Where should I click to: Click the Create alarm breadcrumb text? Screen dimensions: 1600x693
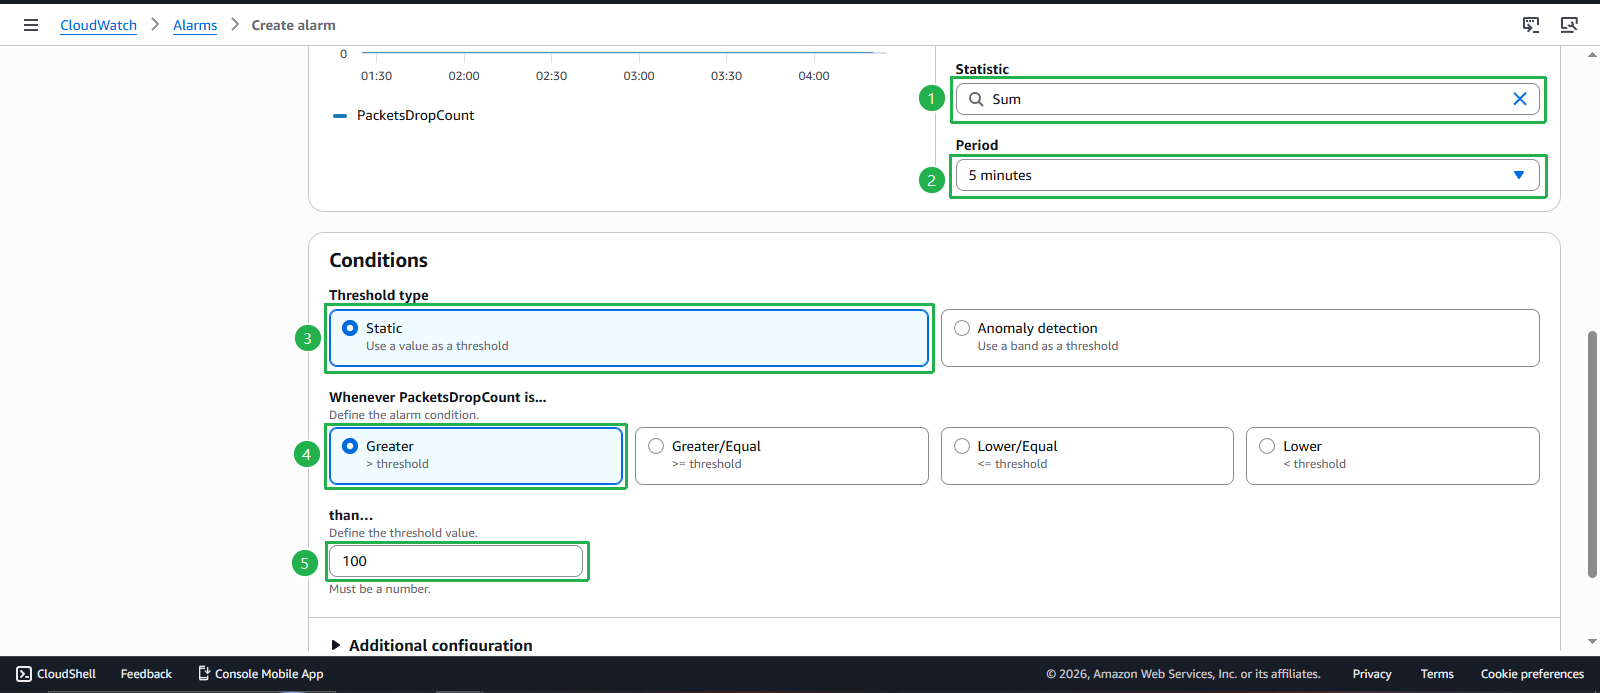[x=293, y=25]
